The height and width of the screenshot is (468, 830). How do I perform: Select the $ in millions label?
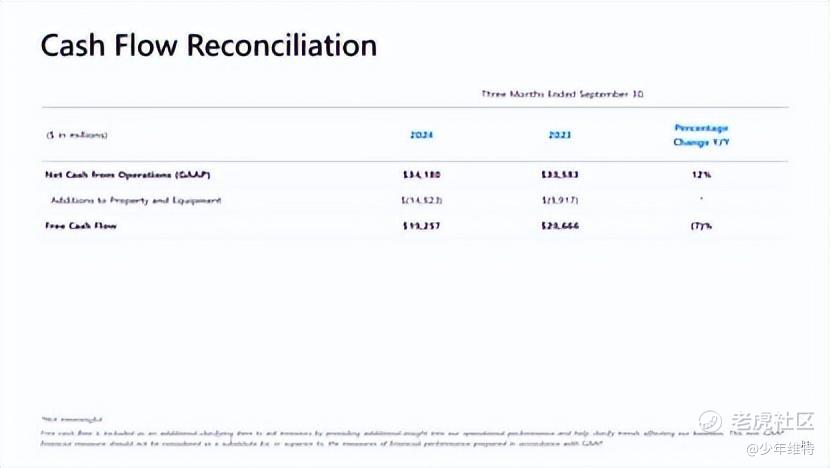pyautogui.click(x=77, y=135)
